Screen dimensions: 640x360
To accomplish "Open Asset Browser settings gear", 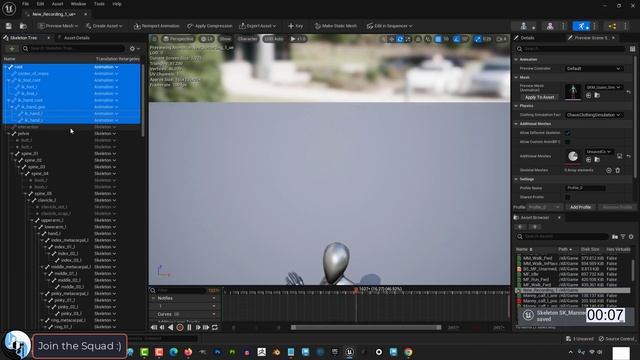I will coord(631,237).
